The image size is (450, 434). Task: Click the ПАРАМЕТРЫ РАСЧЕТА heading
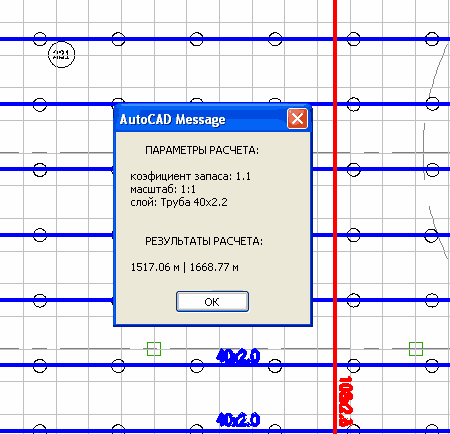[202, 150]
